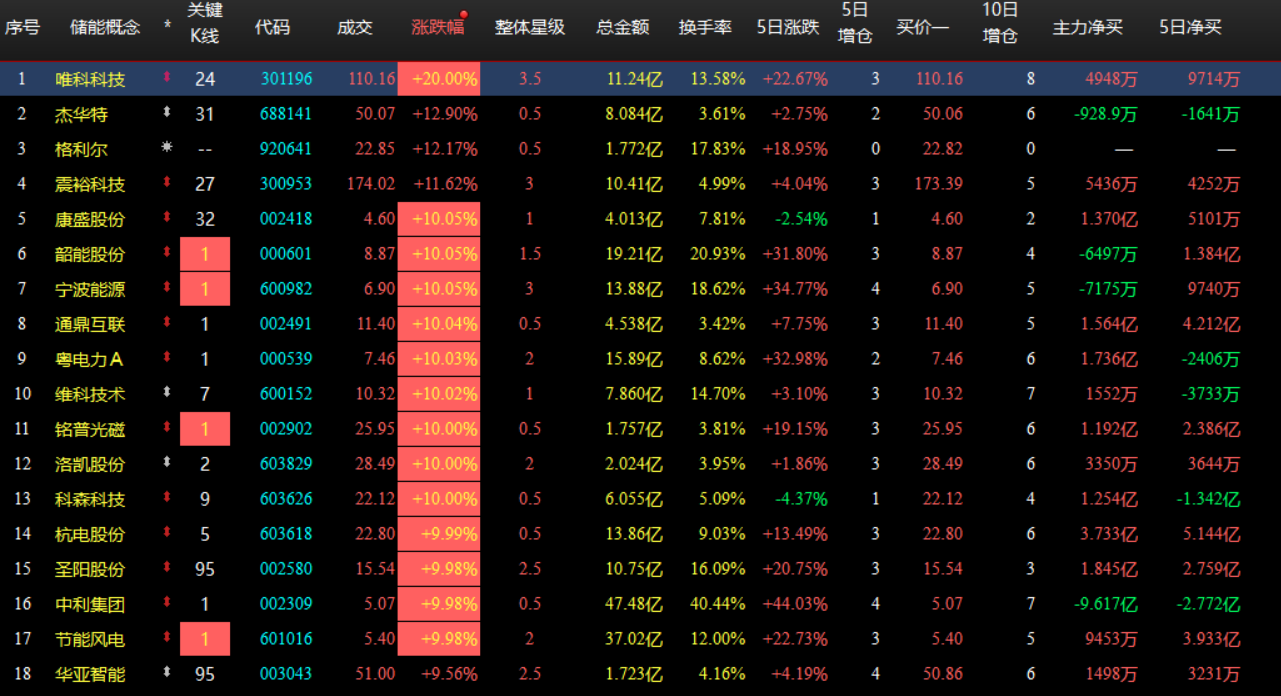The height and width of the screenshot is (696, 1281).
Task: Click the arrow marker beside 华亚智能
Action: (166, 673)
